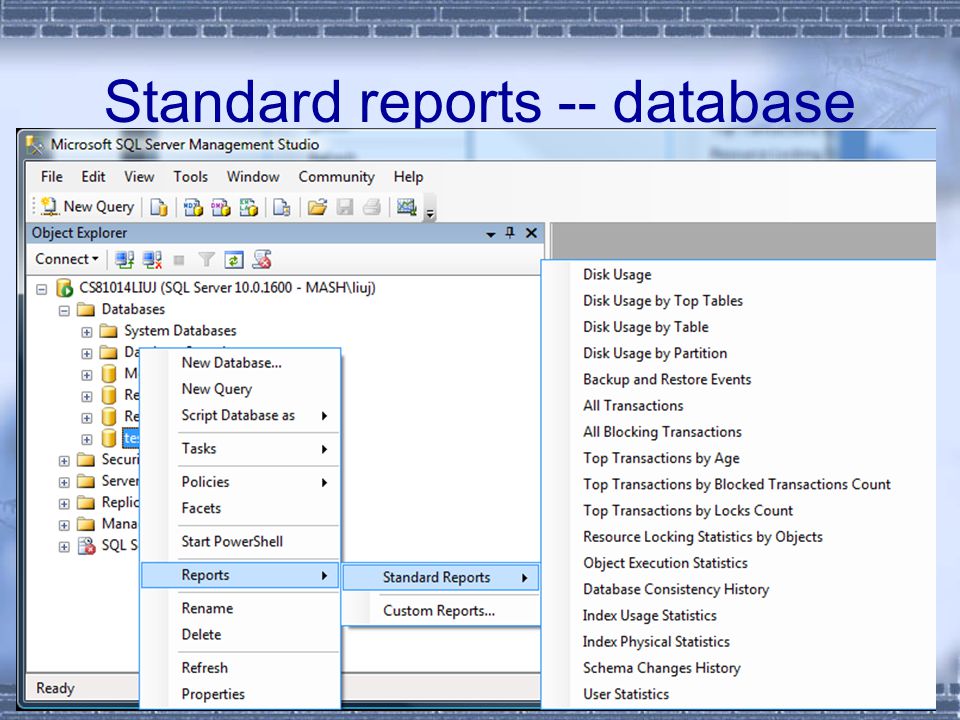Click Reports in the context menu

click(x=240, y=576)
